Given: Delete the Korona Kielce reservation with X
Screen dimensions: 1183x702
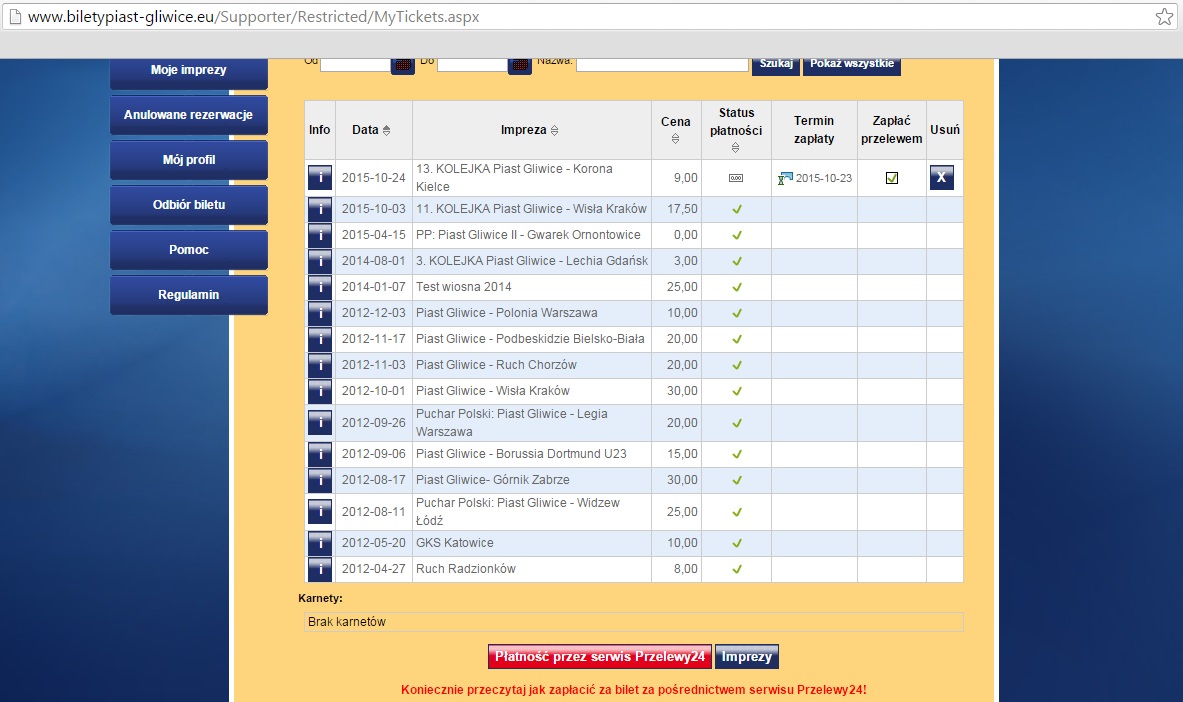Looking at the screenshot, I should pos(942,178).
